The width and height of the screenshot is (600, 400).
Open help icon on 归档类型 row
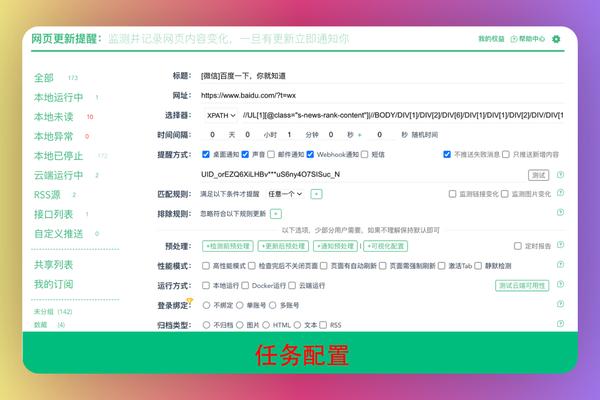coord(560,324)
